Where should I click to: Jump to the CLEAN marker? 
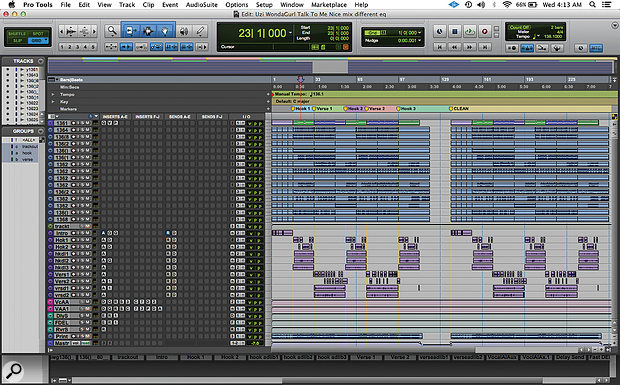click(450, 108)
